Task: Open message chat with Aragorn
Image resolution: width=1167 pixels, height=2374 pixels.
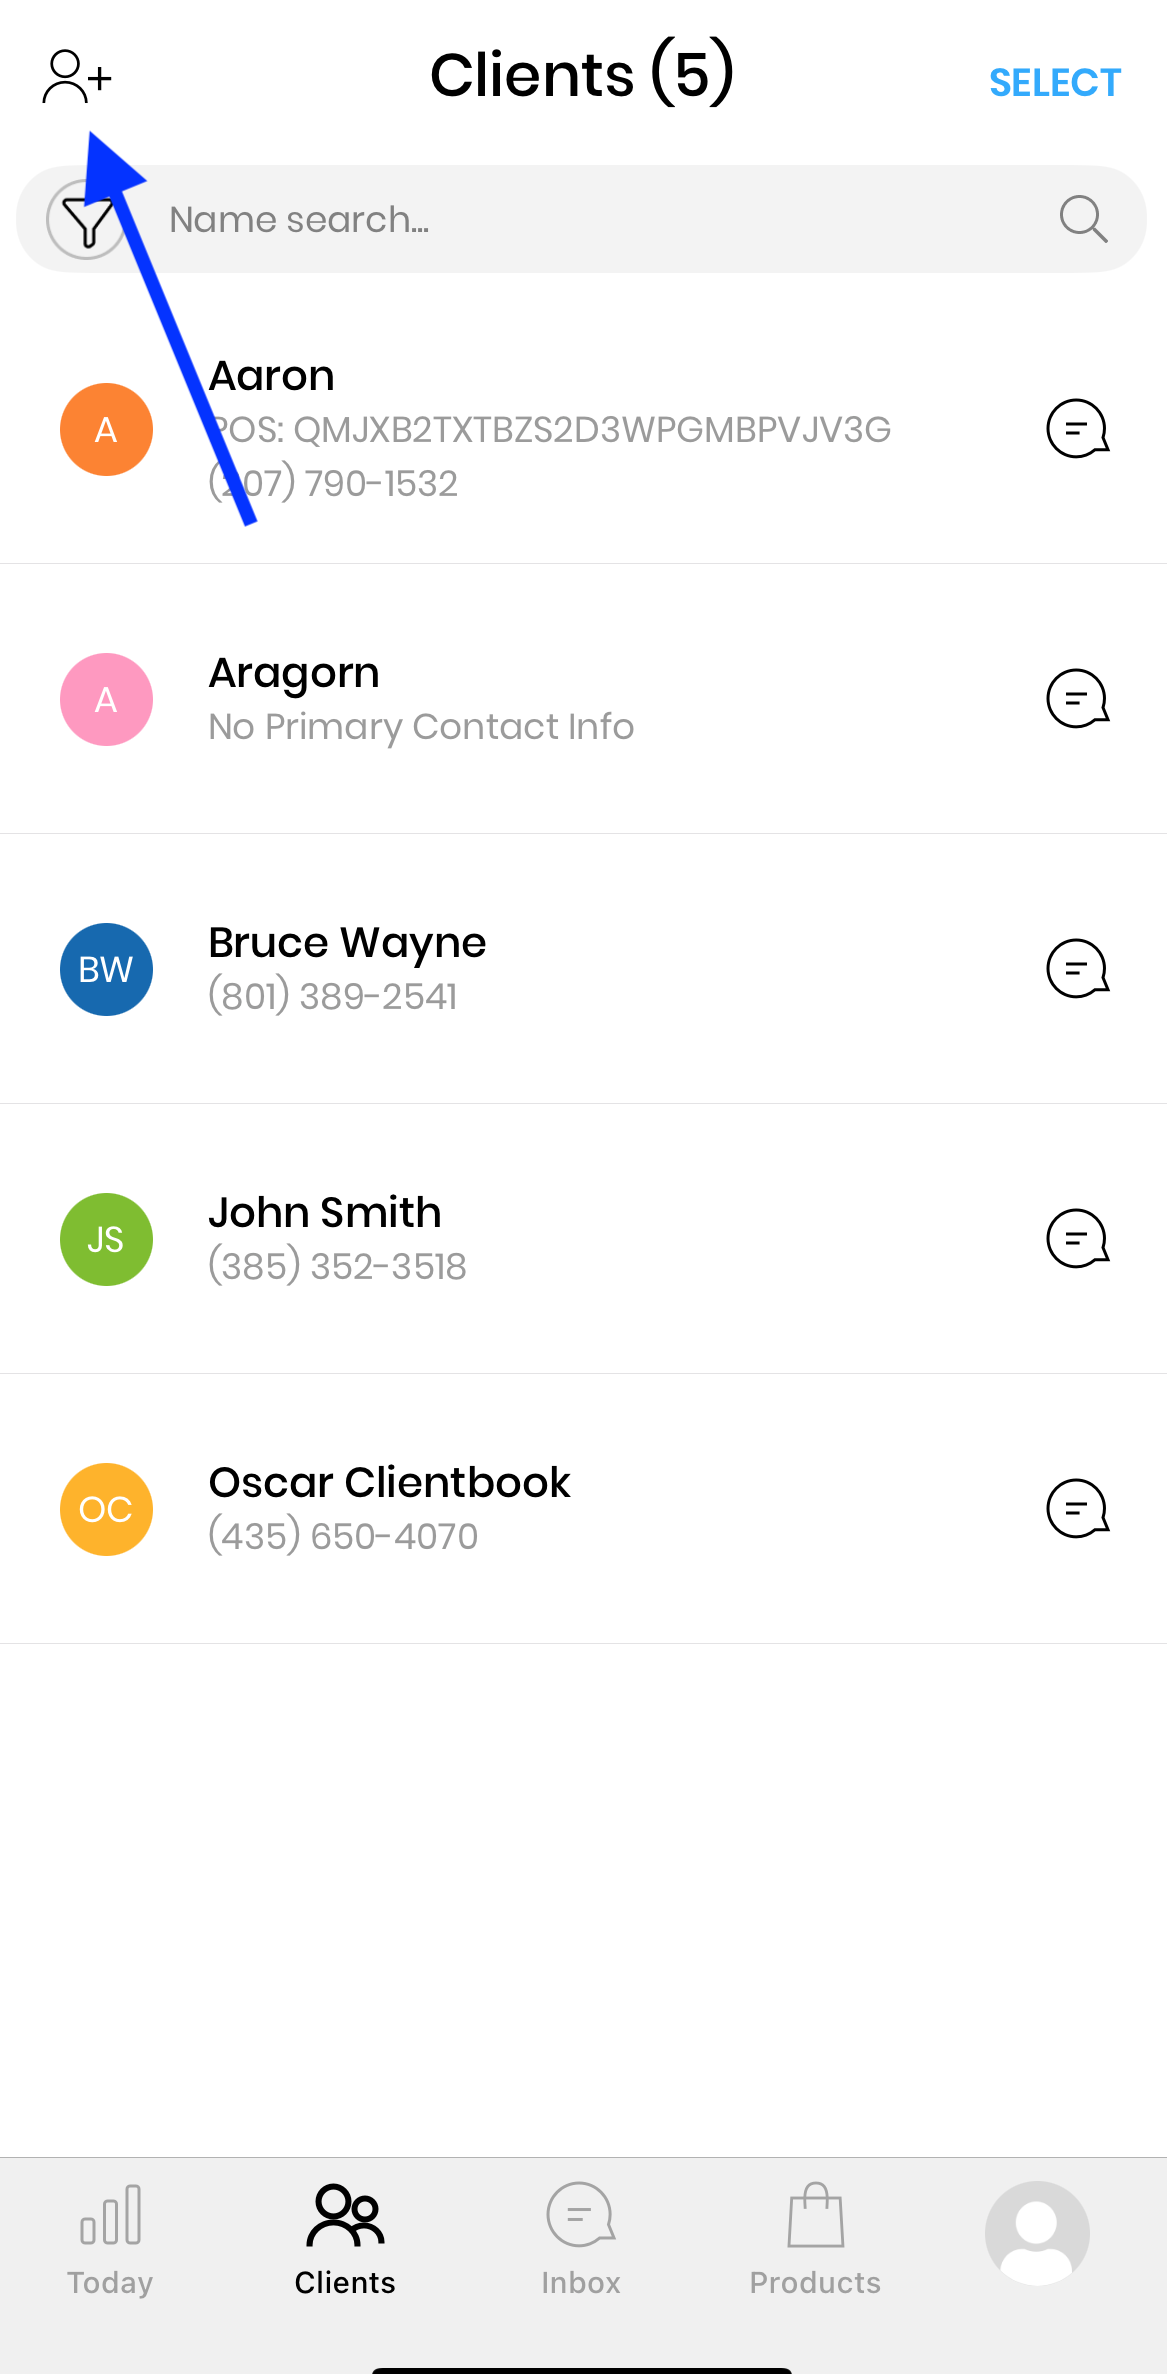Action: pos(1077,699)
